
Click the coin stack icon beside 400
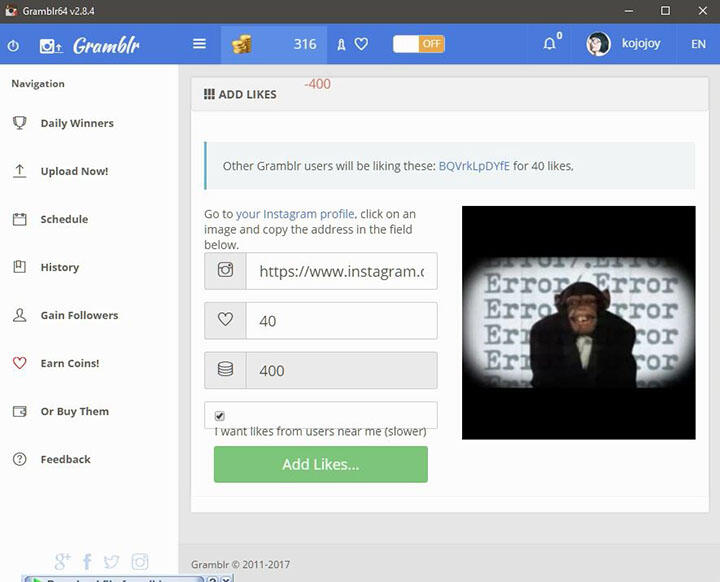[x=225, y=368]
